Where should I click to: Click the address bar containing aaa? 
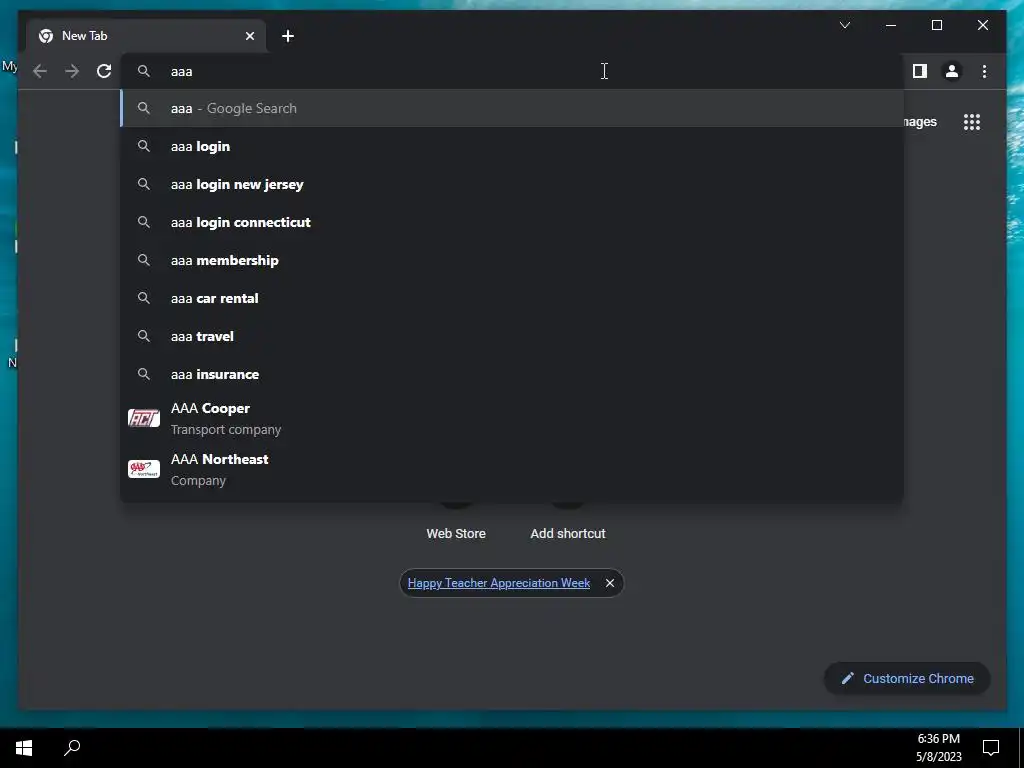pyautogui.click(x=512, y=71)
